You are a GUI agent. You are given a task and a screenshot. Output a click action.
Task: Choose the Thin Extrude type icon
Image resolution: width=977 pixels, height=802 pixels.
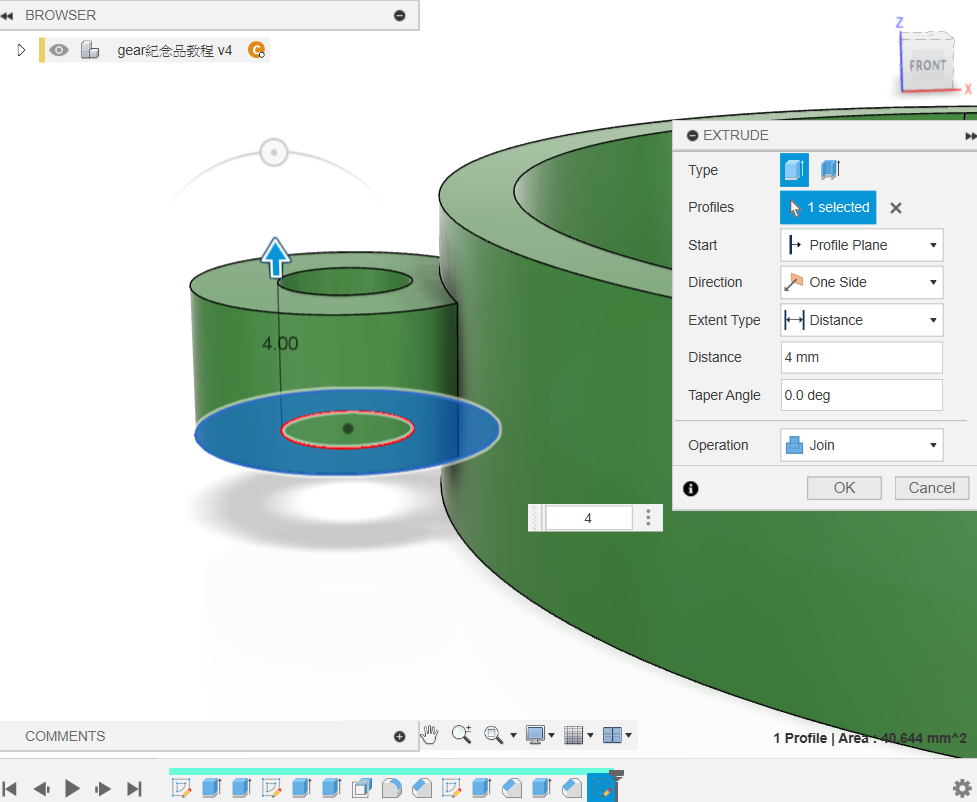pos(830,170)
